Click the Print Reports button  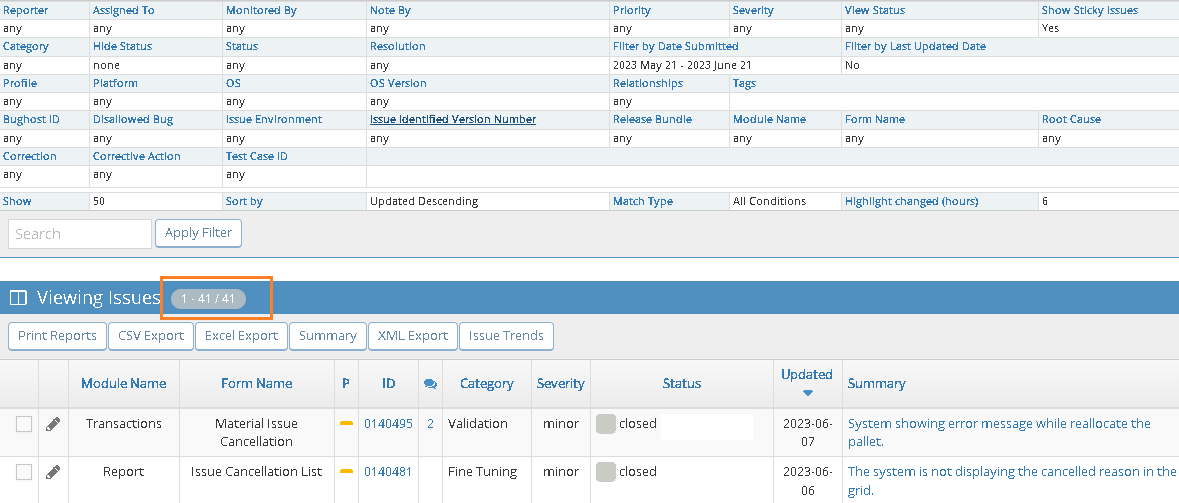(x=57, y=336)
